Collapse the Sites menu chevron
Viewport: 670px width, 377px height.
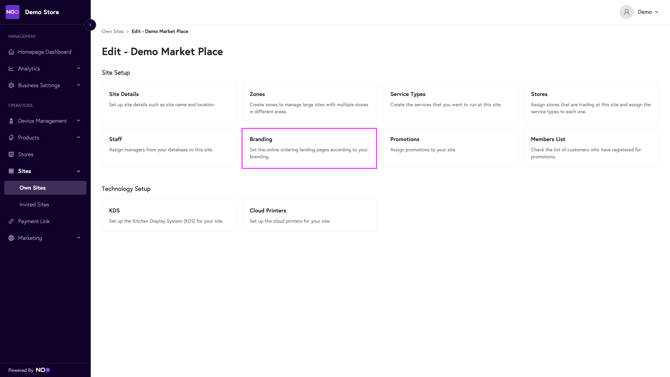pyautogui.click(x=79, y=171)
